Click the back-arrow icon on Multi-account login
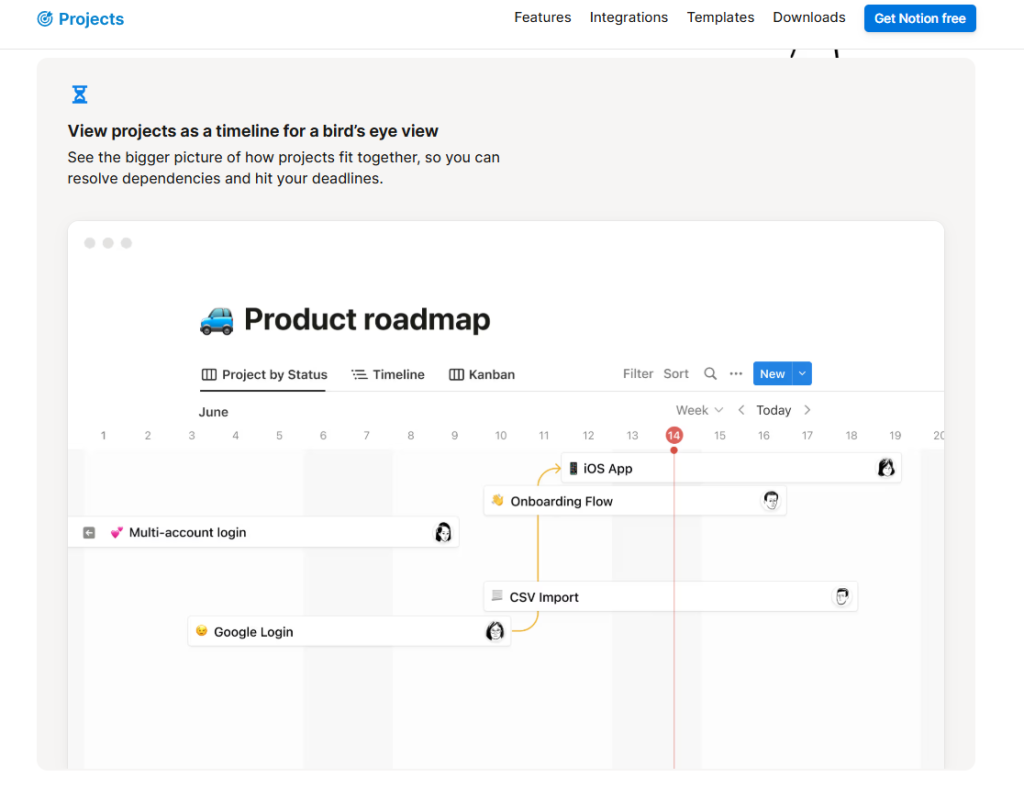Viewport: 1024px width, 788px height. tap(89, 533)
